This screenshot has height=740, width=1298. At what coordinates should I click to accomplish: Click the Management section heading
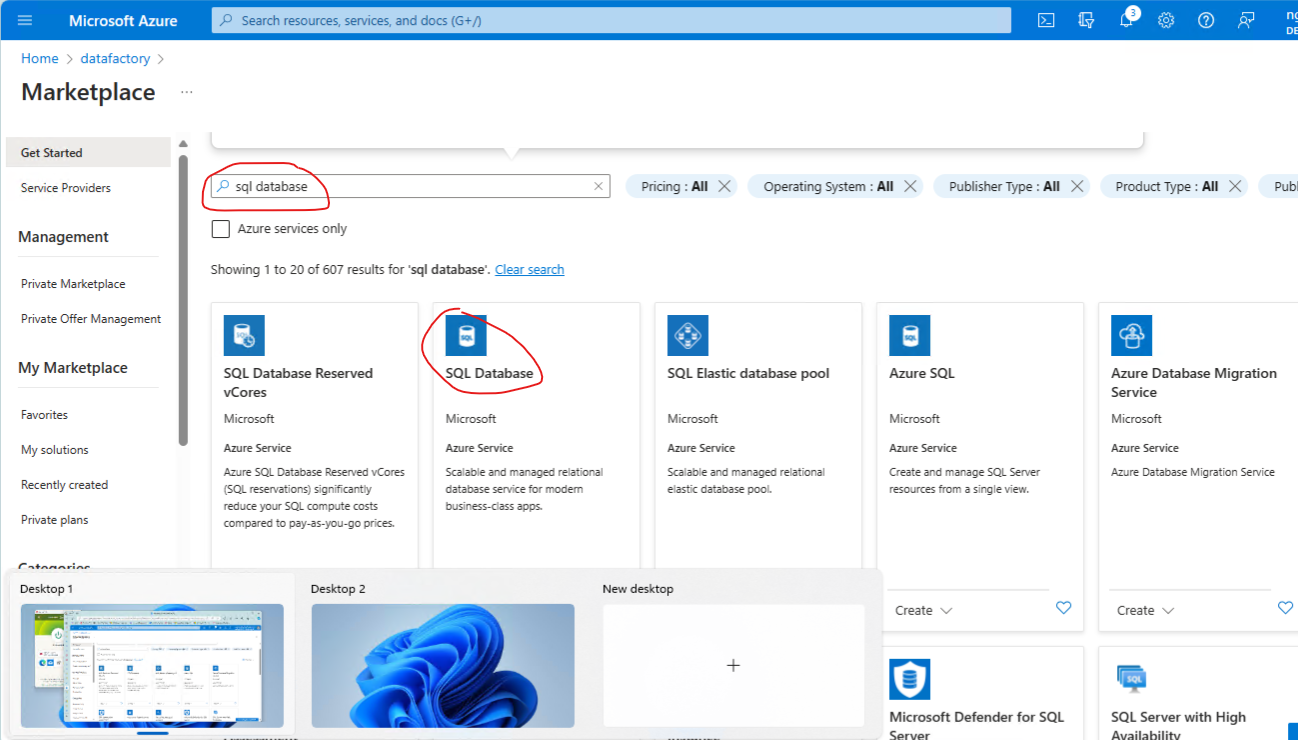click(x=63, y=237)
